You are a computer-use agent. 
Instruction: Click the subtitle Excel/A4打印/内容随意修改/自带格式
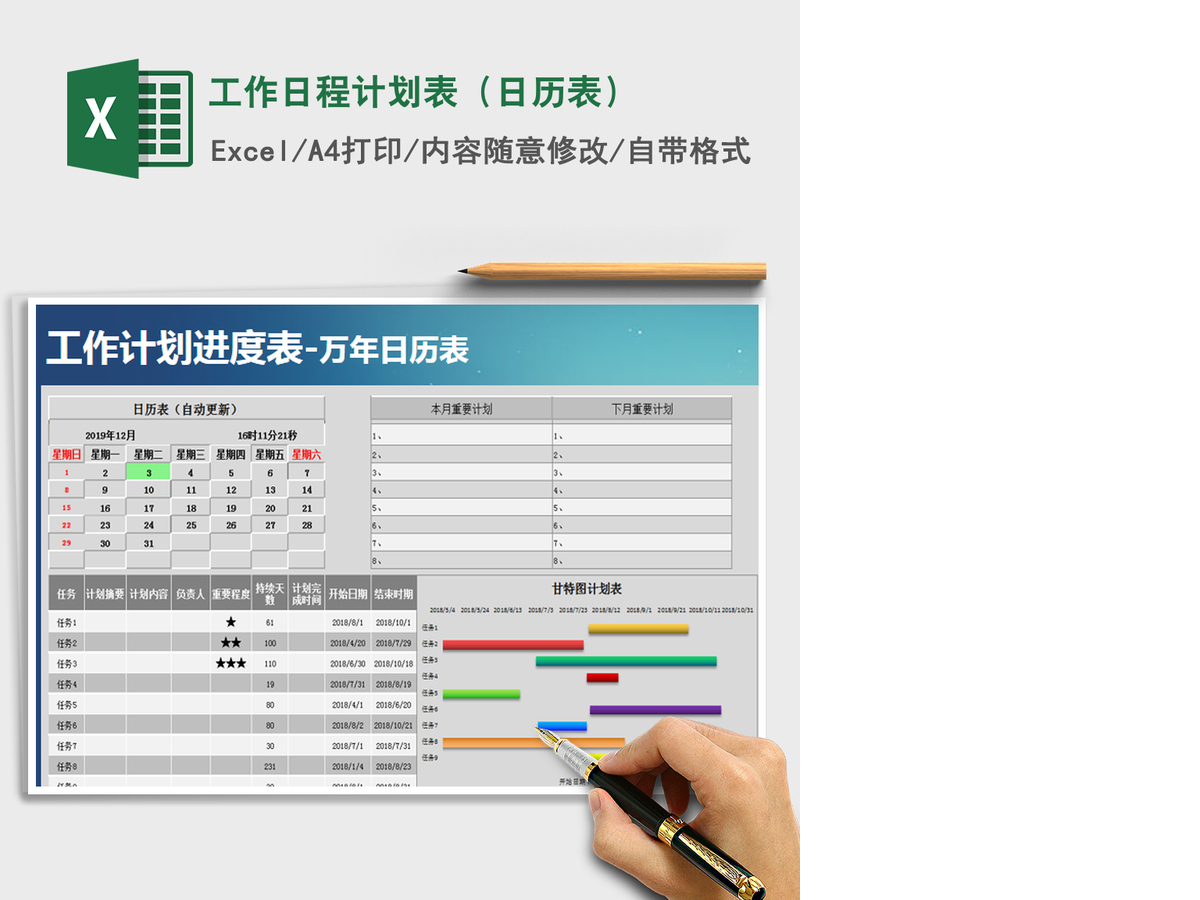coord(480,152)
